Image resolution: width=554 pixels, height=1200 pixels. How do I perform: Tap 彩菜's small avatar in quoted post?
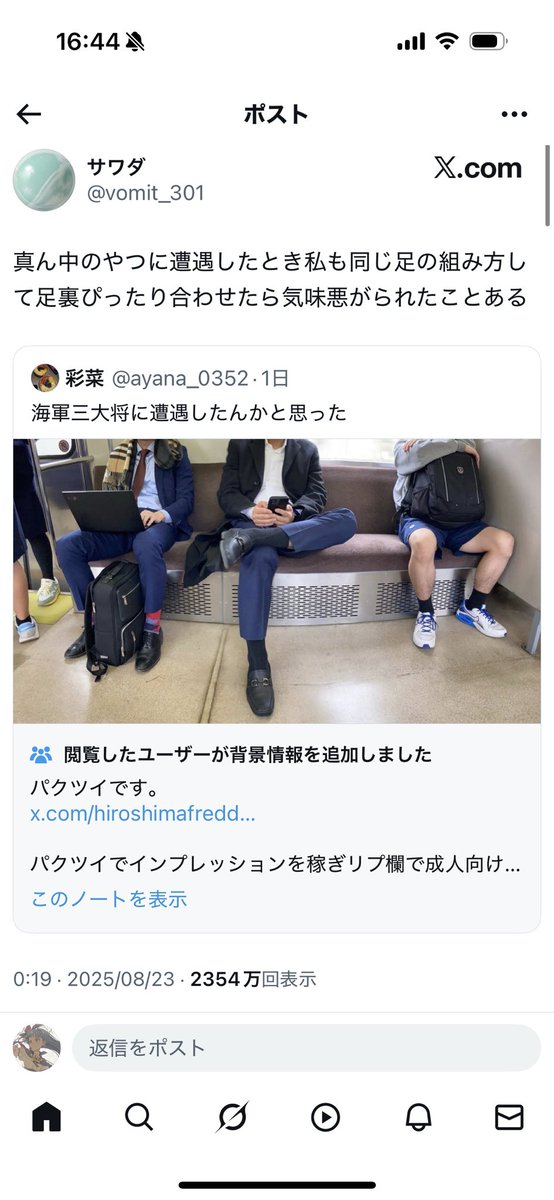pos(44,378)
